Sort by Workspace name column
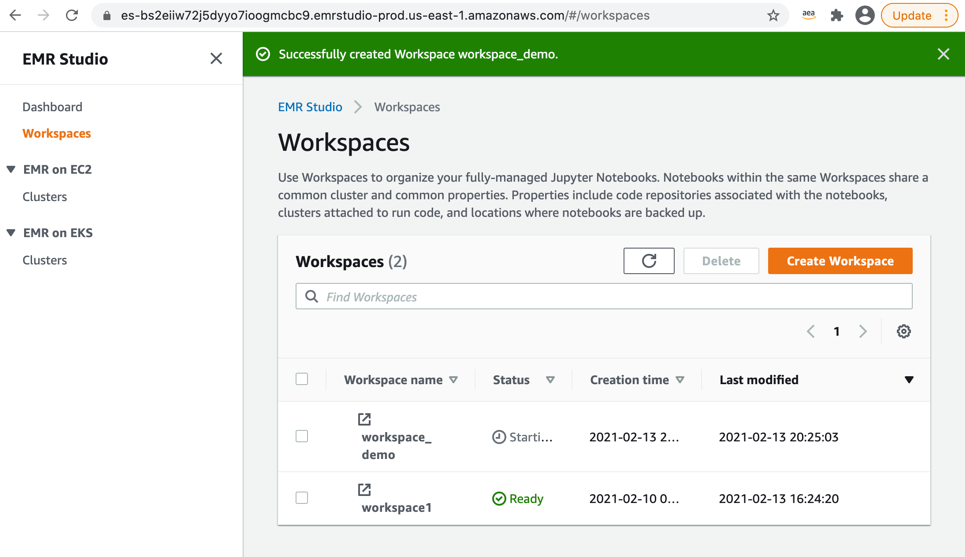The height and width of the screenshot is (557, 965). [401, 380]
